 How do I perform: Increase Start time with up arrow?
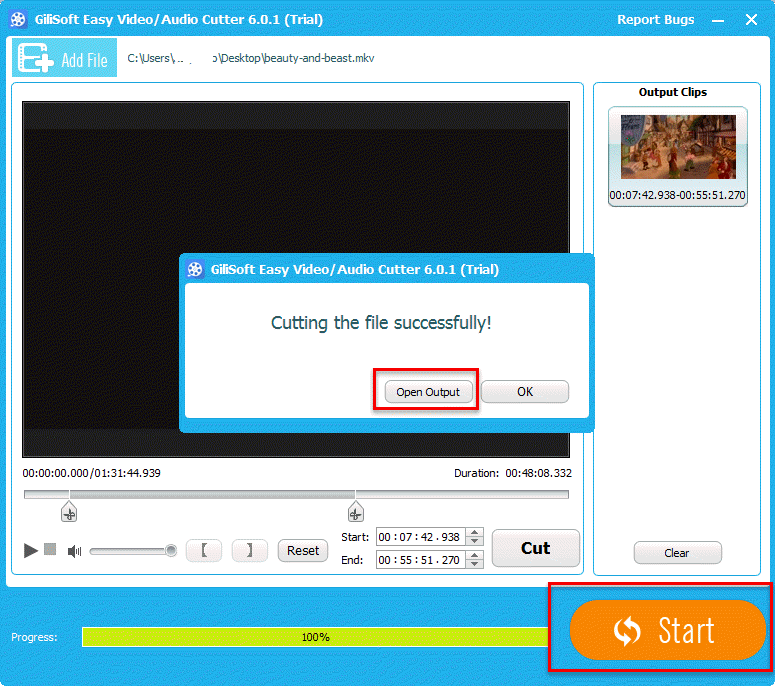tap(474, 533)
